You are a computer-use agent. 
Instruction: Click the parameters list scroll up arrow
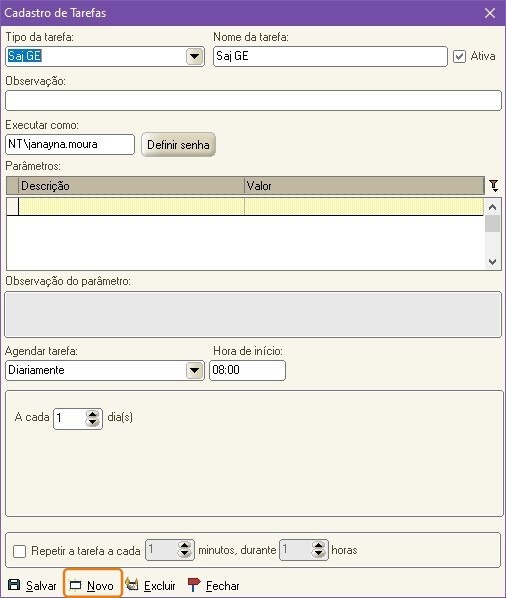pos(492,207)
